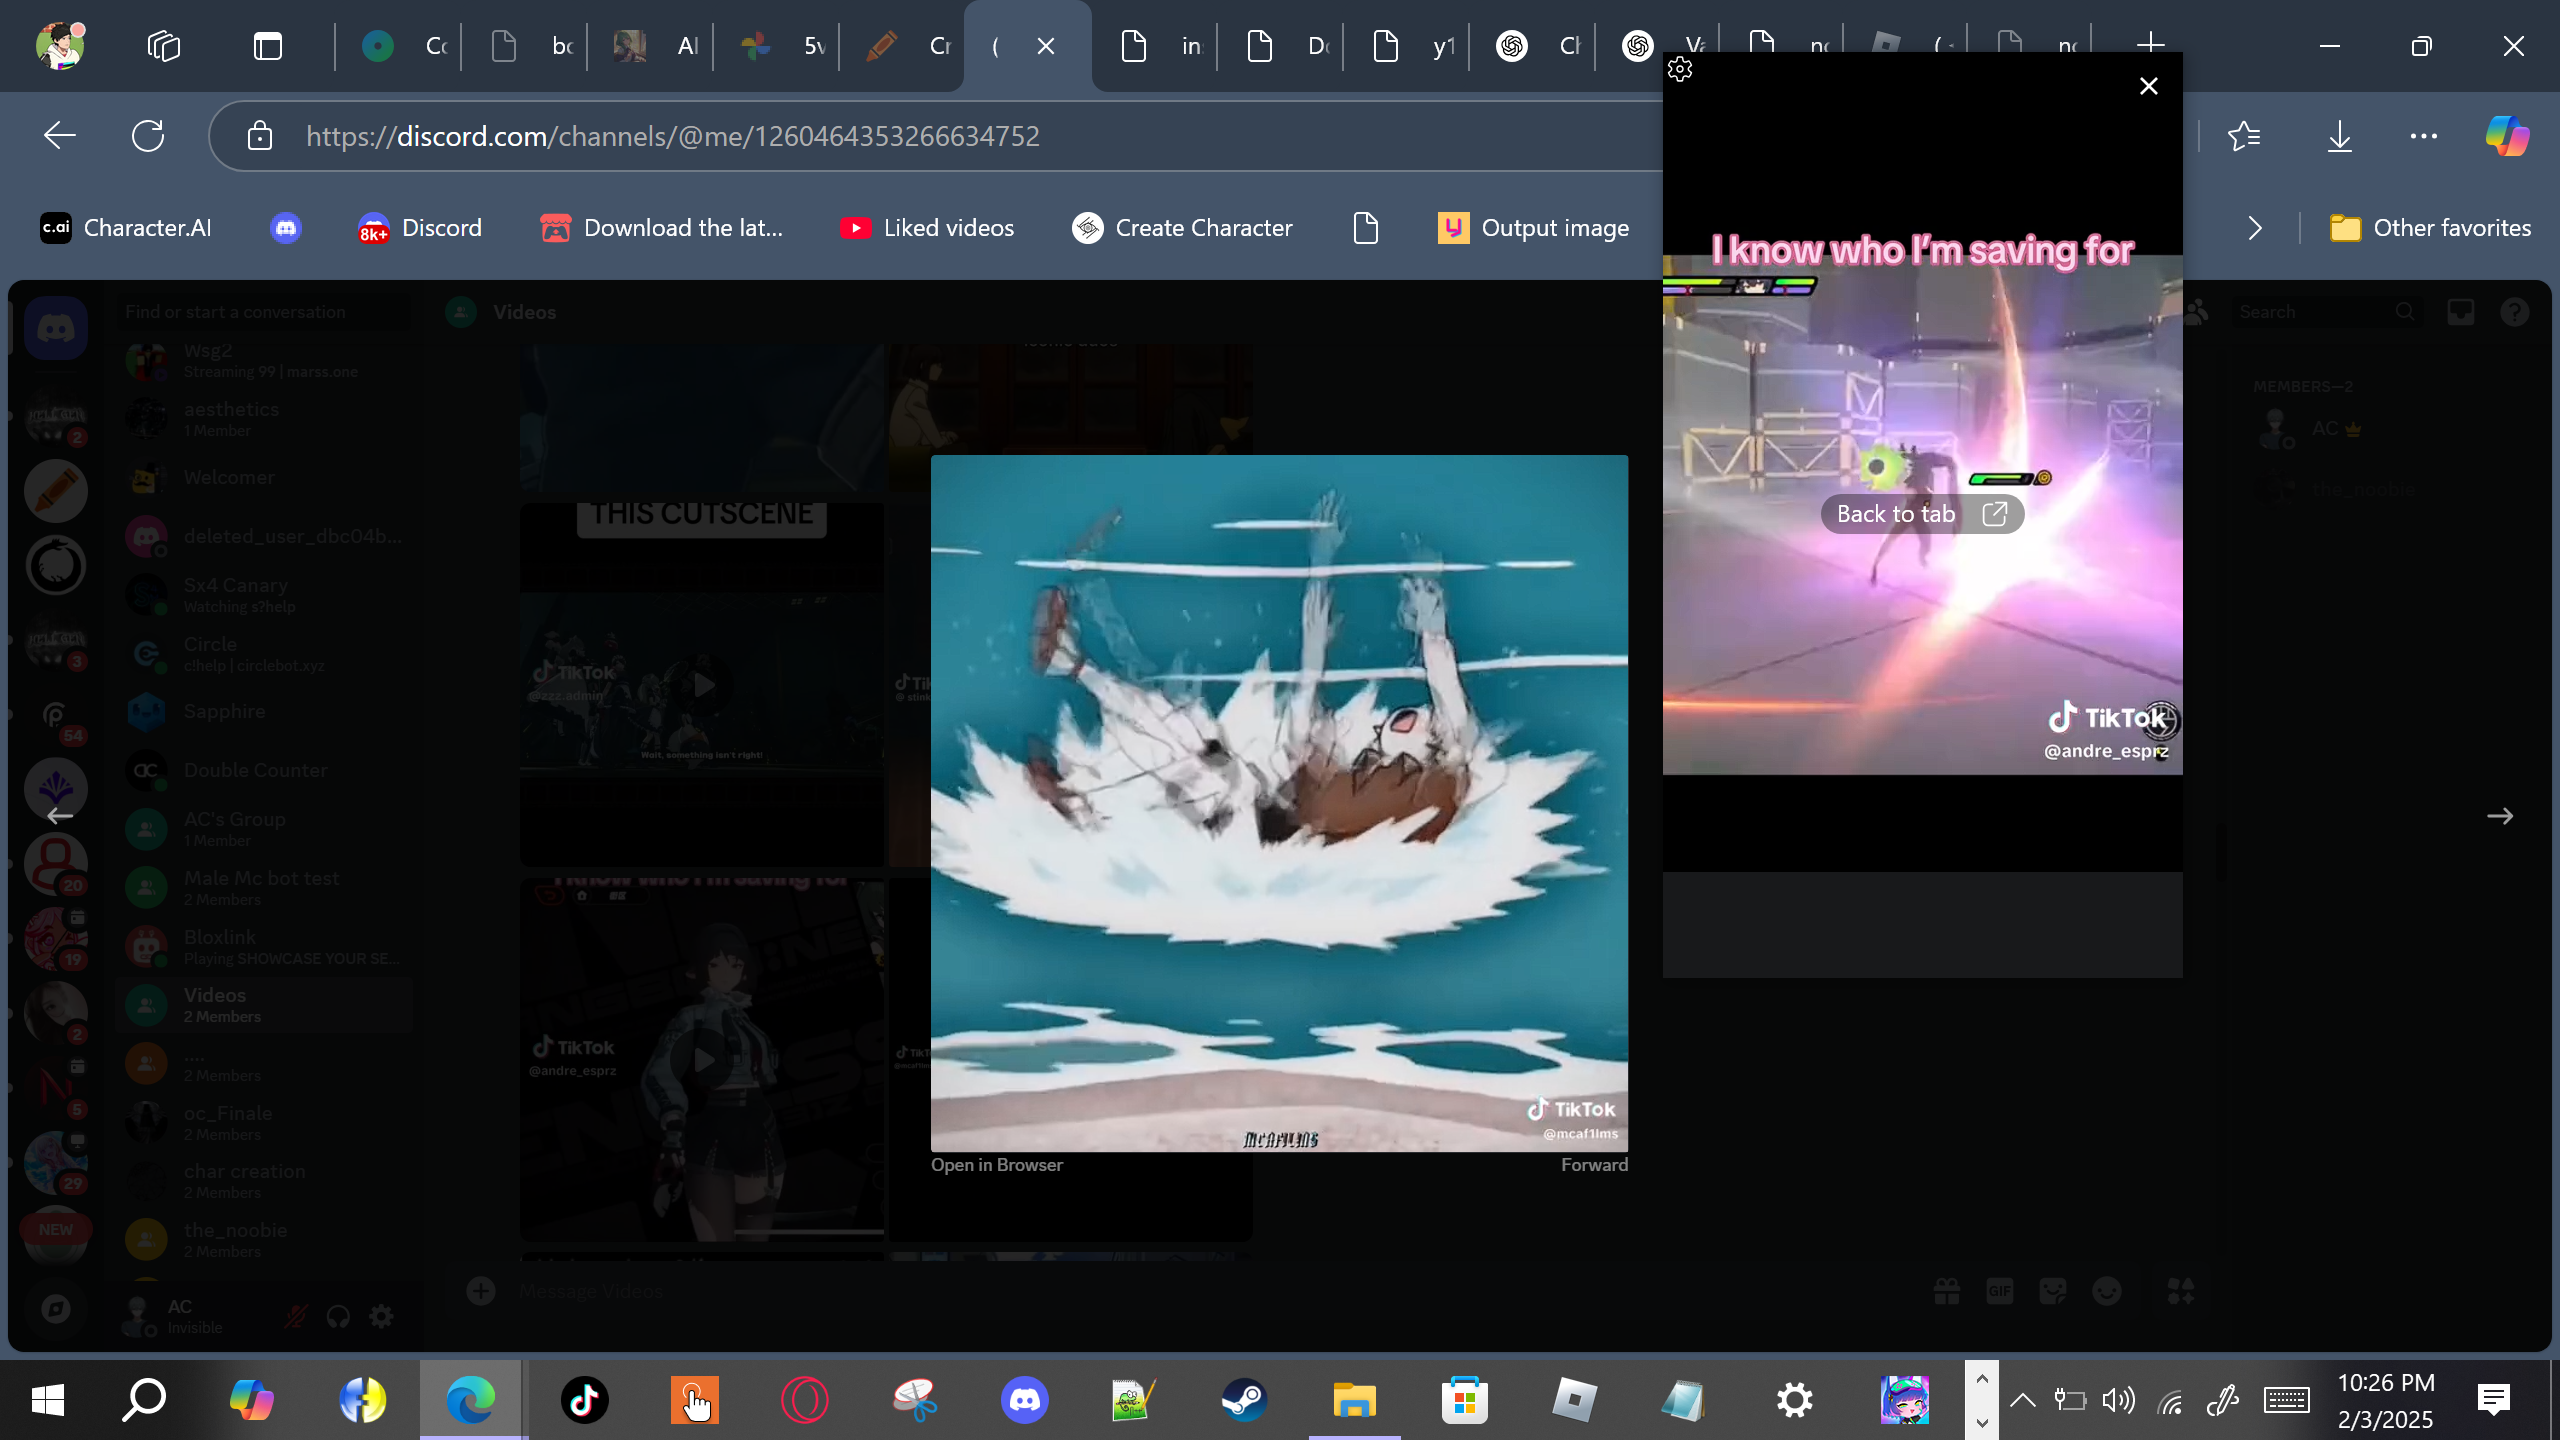This screenshot has width=2560, height=1440.
Task: Open File Explorer from the taskbar
Action: (1355, 1400)
